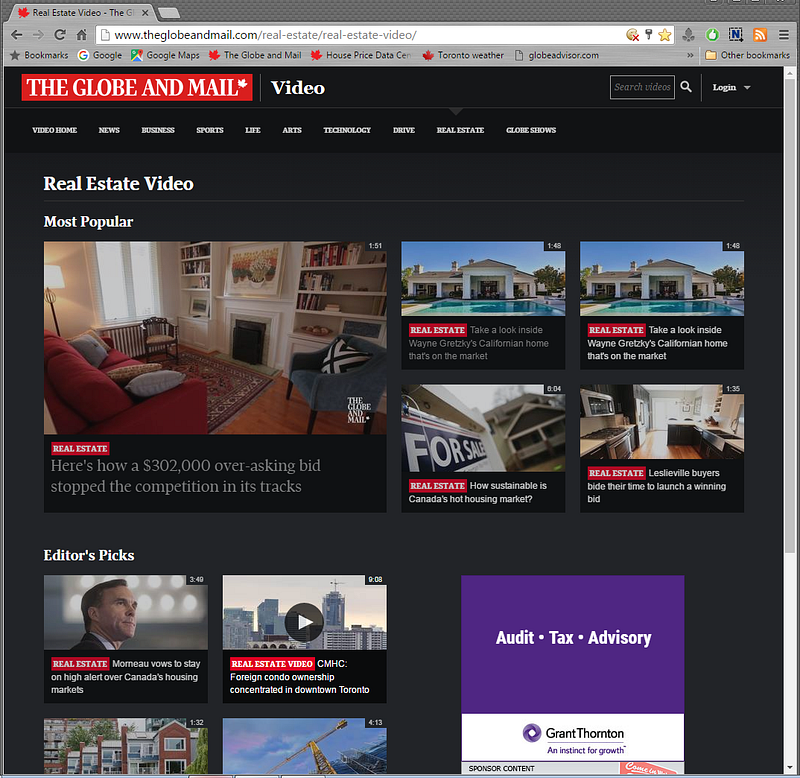800x778 pixels.
Task: Select the Real Estate menu item
Action: click(x=460, y=130)
